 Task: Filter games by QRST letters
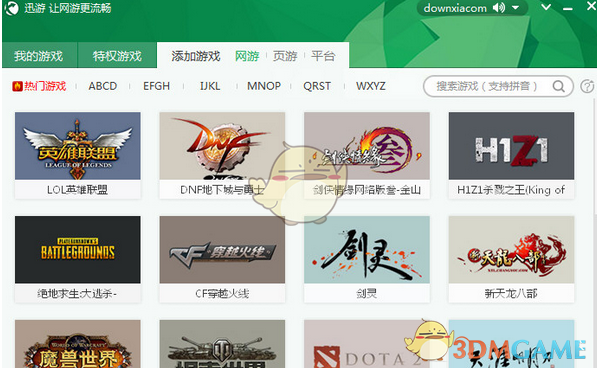pyautogui.click(x=317, y=86)
